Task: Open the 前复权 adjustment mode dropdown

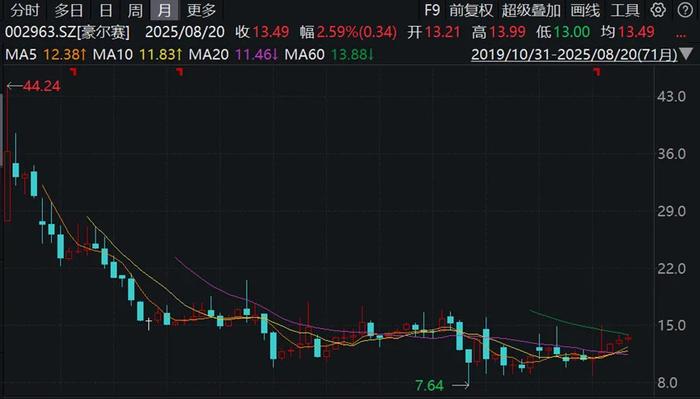Action: coord(471,10)
